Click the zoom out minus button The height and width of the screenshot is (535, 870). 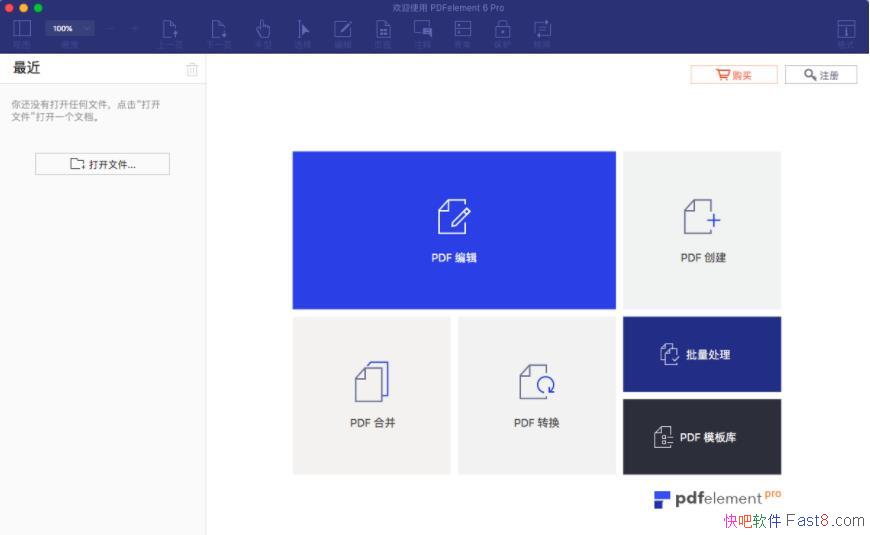109,28
